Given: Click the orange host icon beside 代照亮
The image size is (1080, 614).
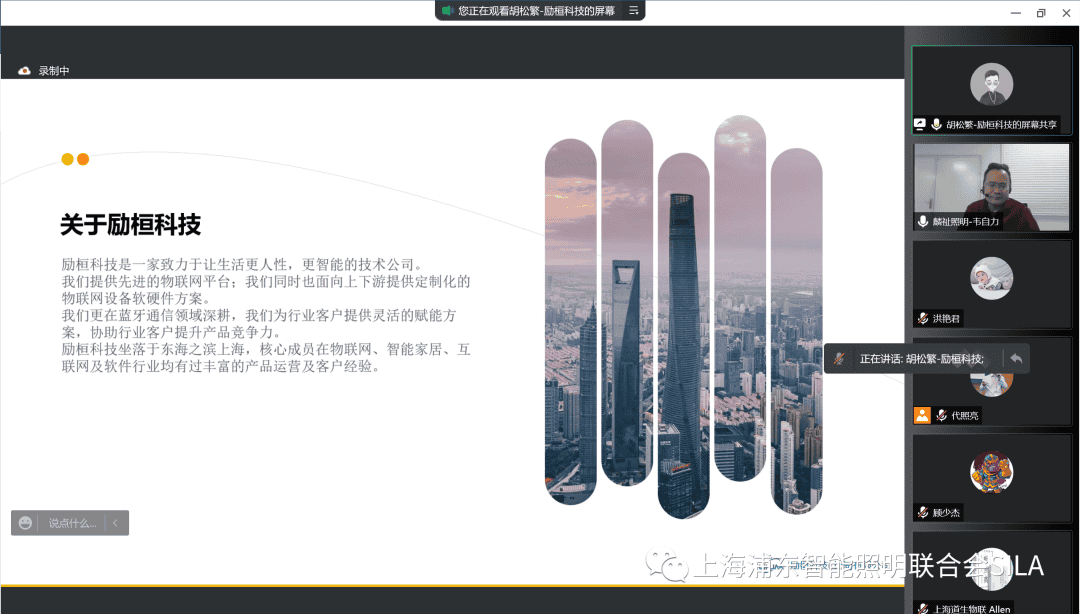Looking at the screenshot, I should pos(922,415).
